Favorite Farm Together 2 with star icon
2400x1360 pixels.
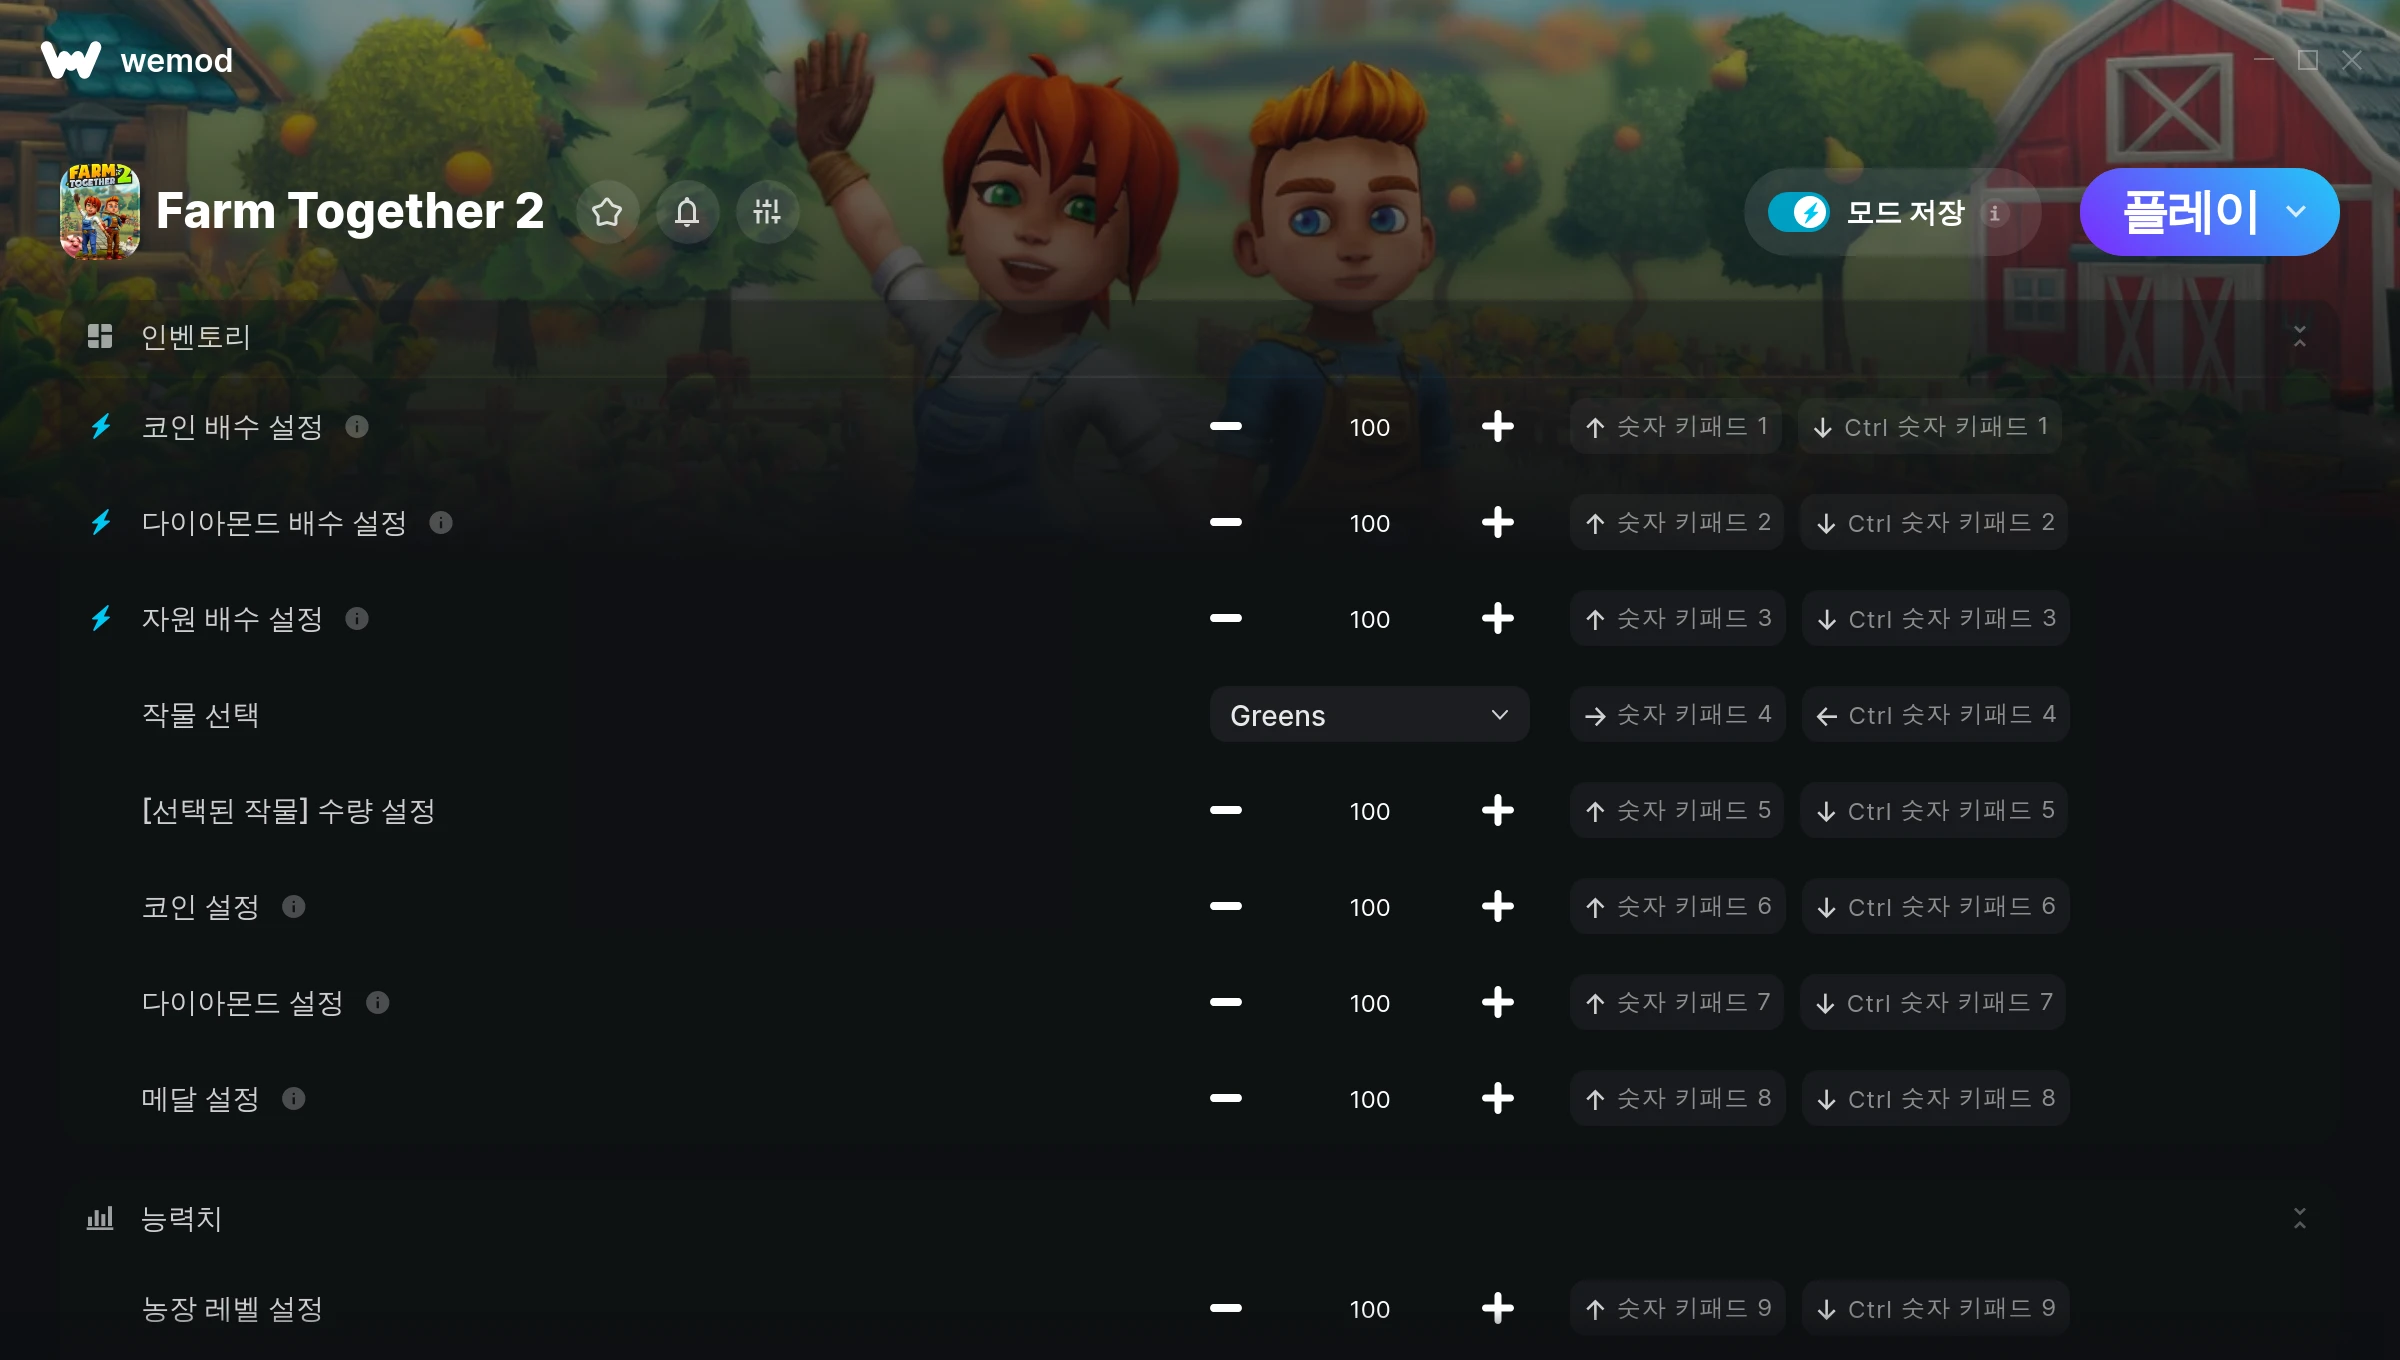[607, 212]
